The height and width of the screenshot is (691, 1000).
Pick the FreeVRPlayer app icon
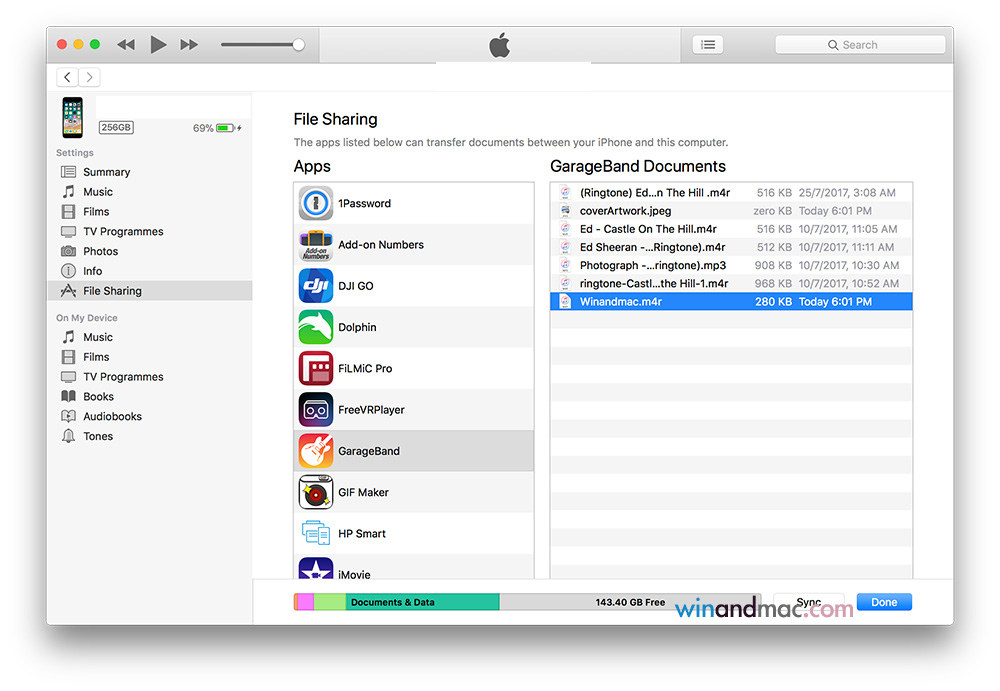(316, 410)
